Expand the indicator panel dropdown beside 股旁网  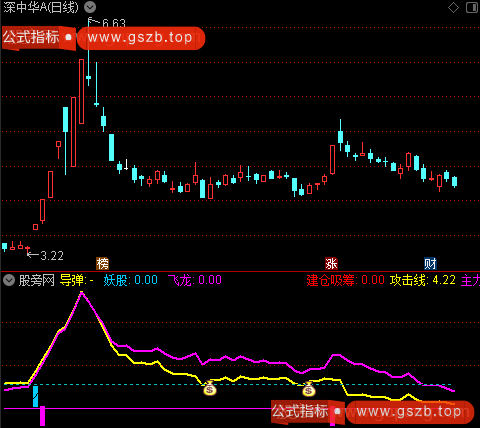[9, 280]
